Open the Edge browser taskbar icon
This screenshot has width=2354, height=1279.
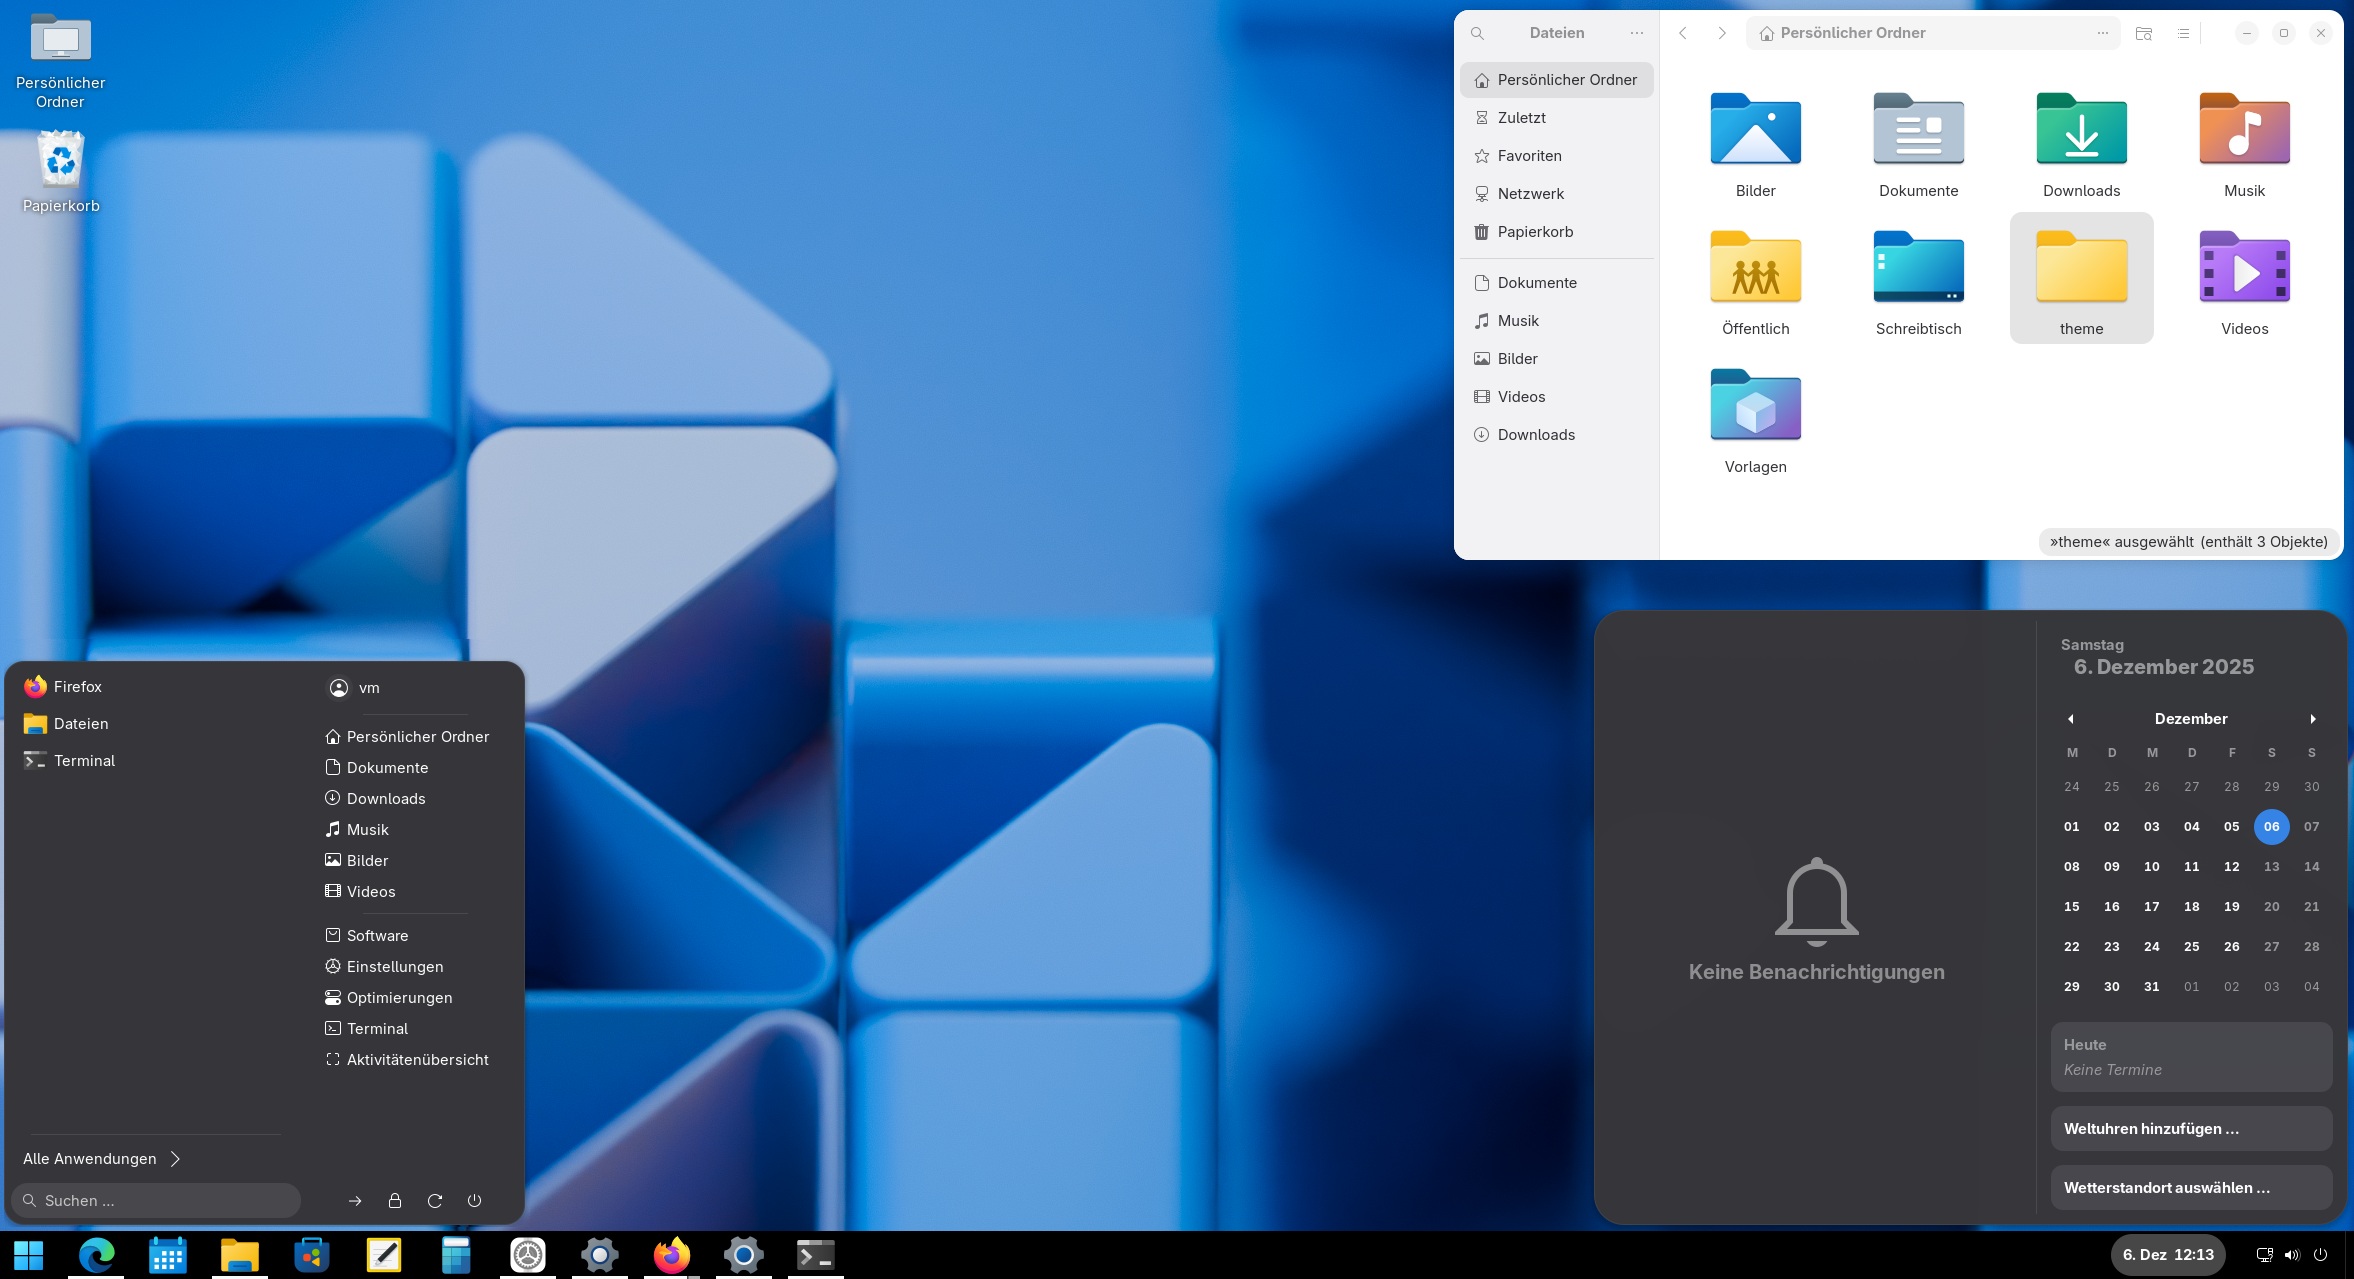[x=97, y=1254]
